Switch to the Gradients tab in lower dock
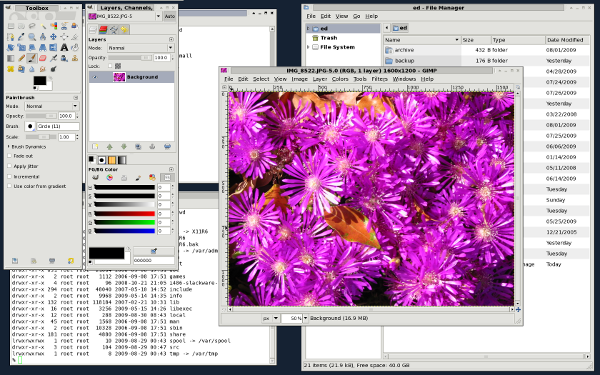 coord(122,160)
